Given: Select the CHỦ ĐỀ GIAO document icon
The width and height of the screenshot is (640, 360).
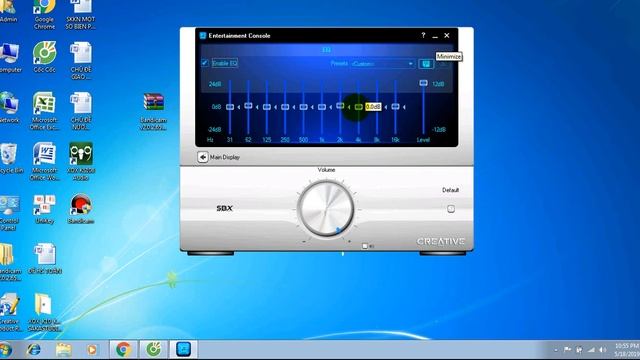Looking at the screenshot, I should 81,61.
